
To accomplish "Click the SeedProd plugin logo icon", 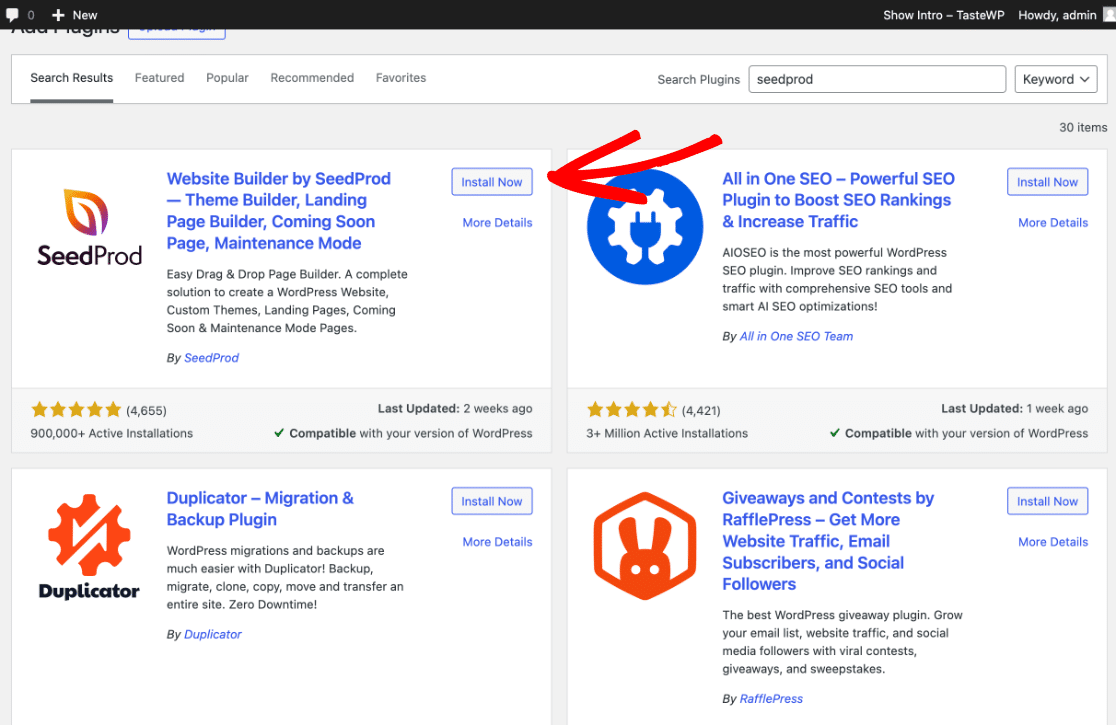I will pyautogui.click(x=90, y=227).
